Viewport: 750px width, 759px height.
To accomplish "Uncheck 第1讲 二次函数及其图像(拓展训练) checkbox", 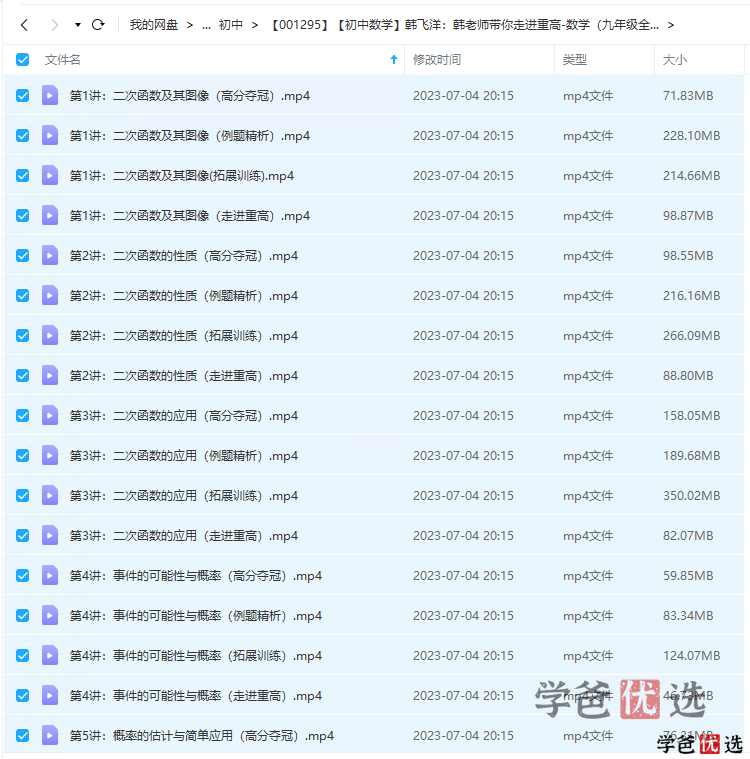I will tap(22, 175).
